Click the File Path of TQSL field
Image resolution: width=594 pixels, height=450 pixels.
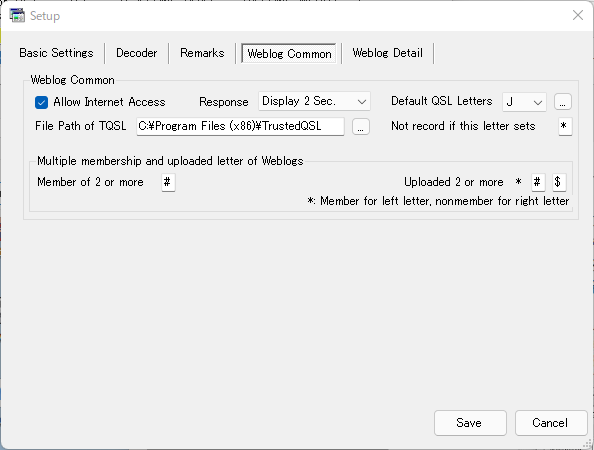(240, 126)
